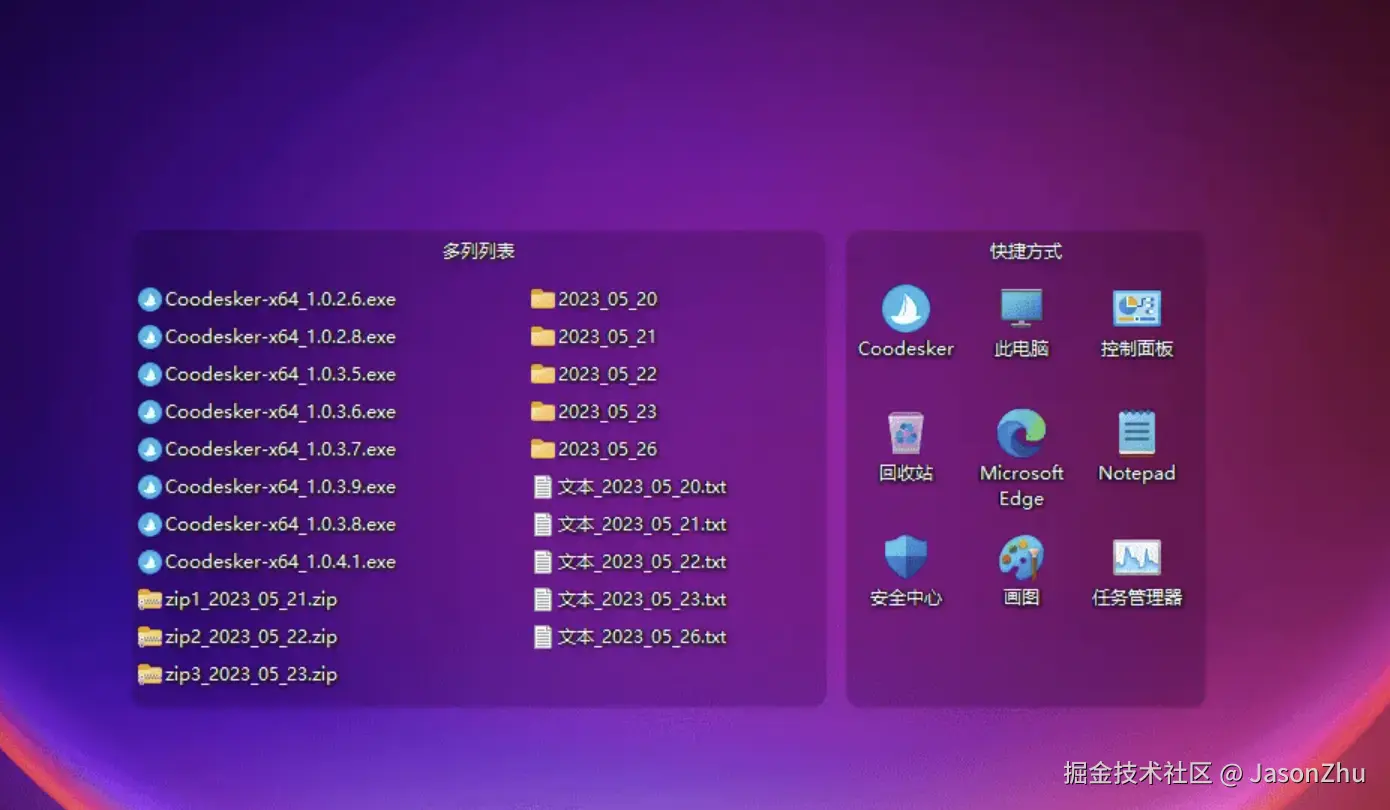Open the 此电脑 shortcut icon
This screenshot has height=810, width=1390.
[x=1021, y=309]
